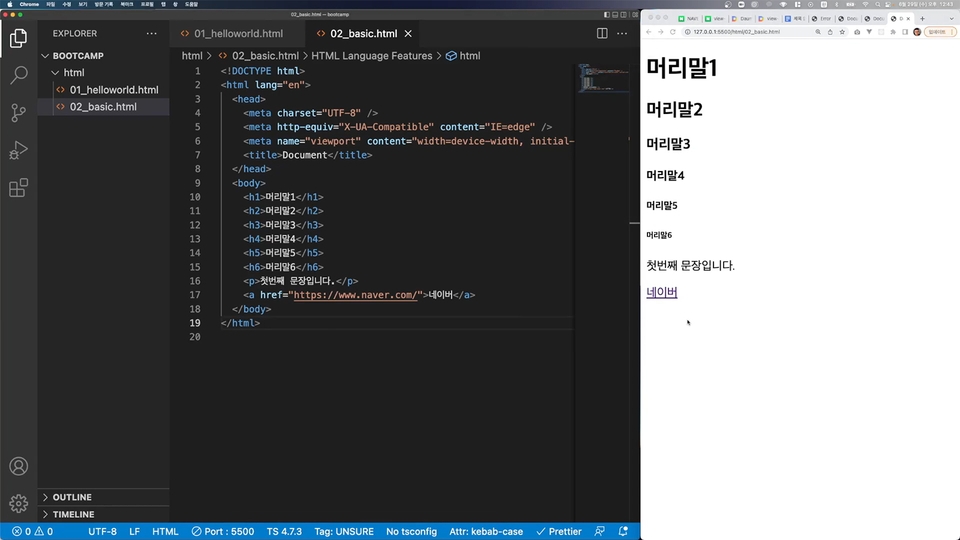Open the Run and Debug view
Screen dimensions: 960x540
(x=18, y=150)
